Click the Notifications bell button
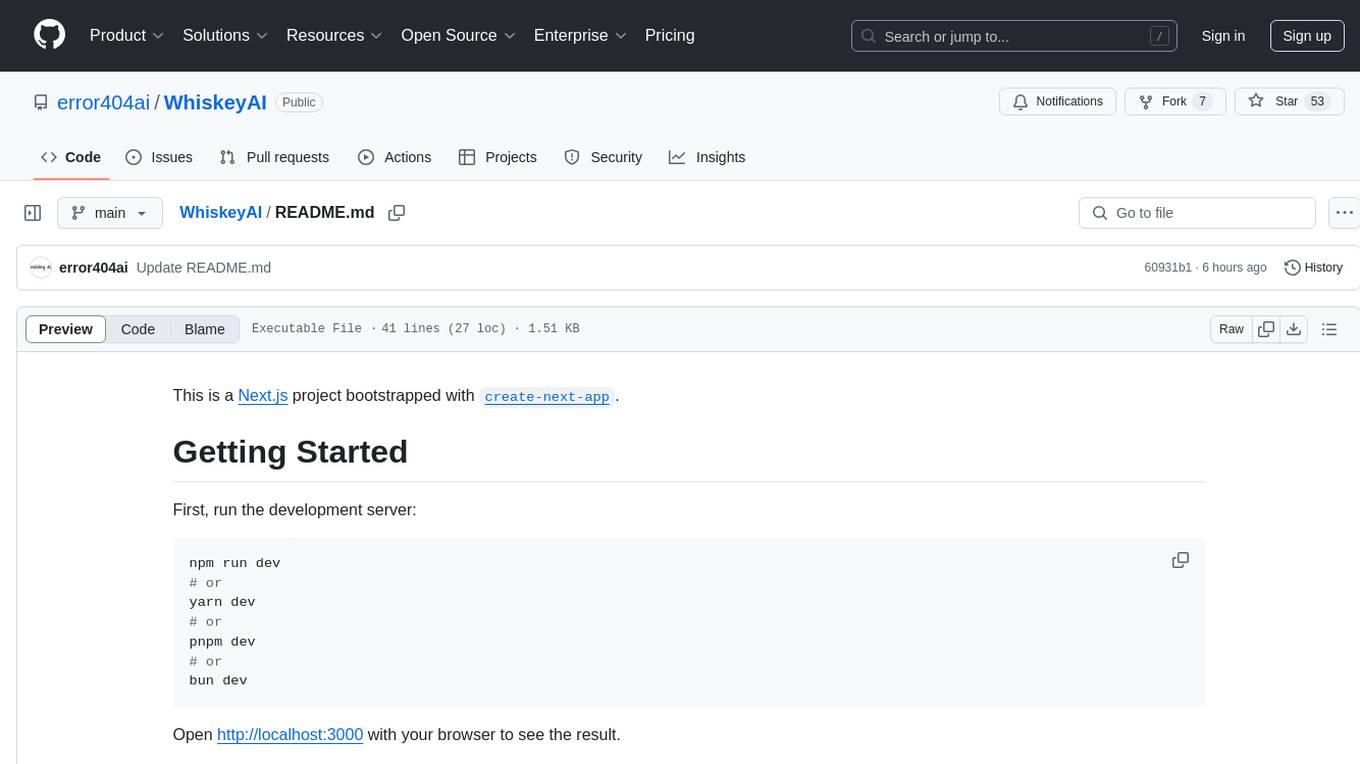The image size is (1360, 764). click(x=1058, y=102)
